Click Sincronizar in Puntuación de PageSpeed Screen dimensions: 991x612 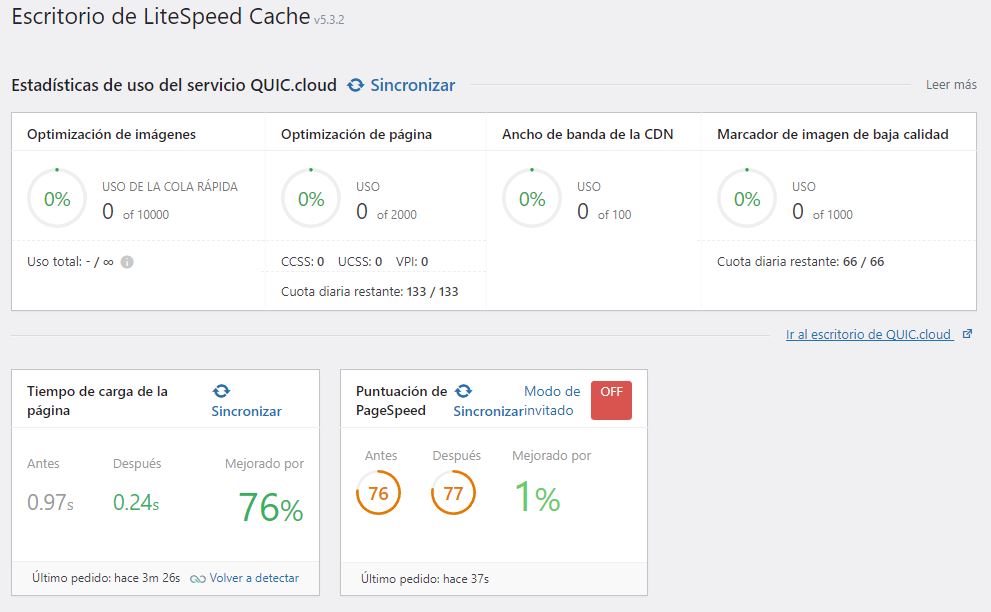click(x=488, y=411)
